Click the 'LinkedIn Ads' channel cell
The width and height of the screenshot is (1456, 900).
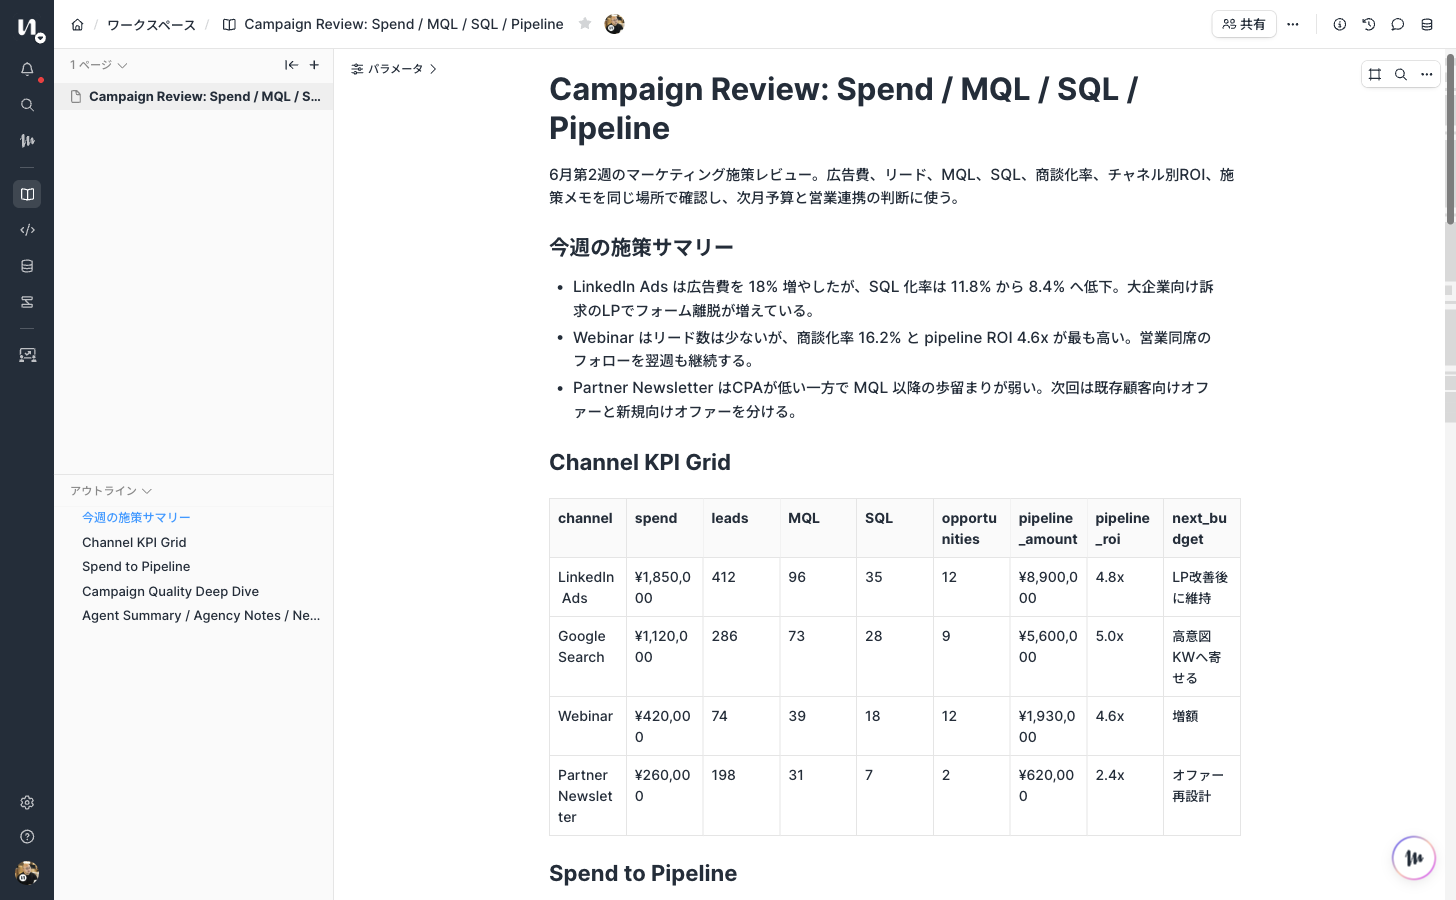click(586, 587)
